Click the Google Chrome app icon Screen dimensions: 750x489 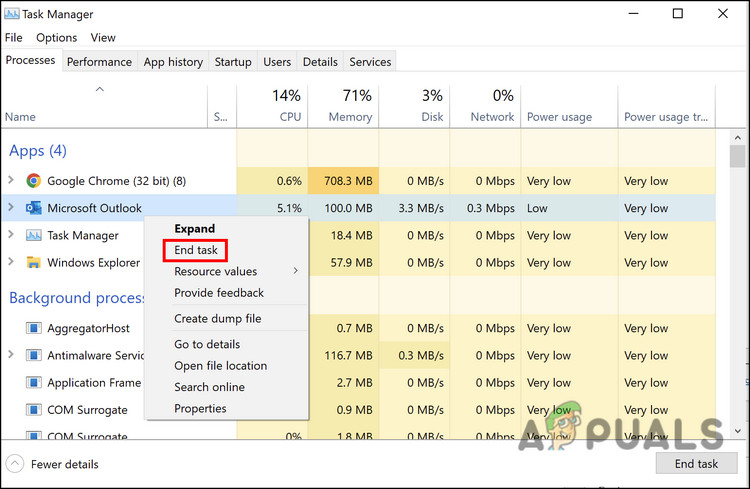[x=33, y=181]
